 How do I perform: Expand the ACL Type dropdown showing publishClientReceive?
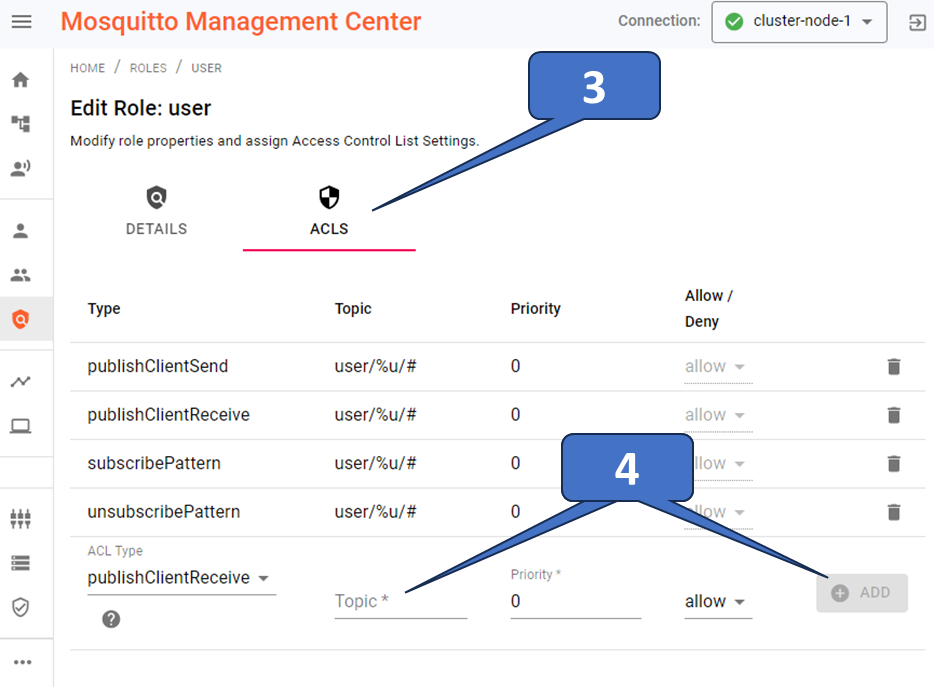(180, 578)
